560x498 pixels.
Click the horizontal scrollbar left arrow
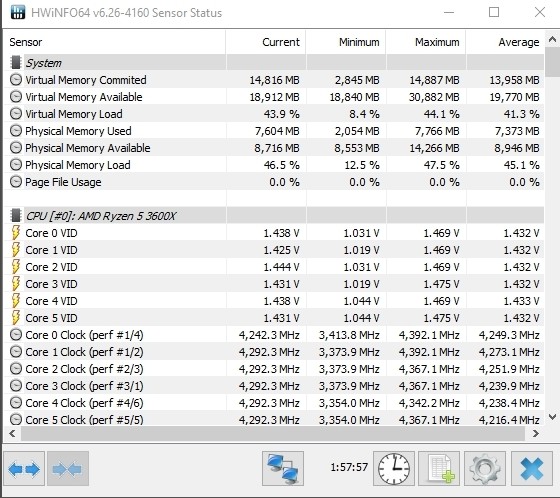pyautogui.click(x=12, y=433)
